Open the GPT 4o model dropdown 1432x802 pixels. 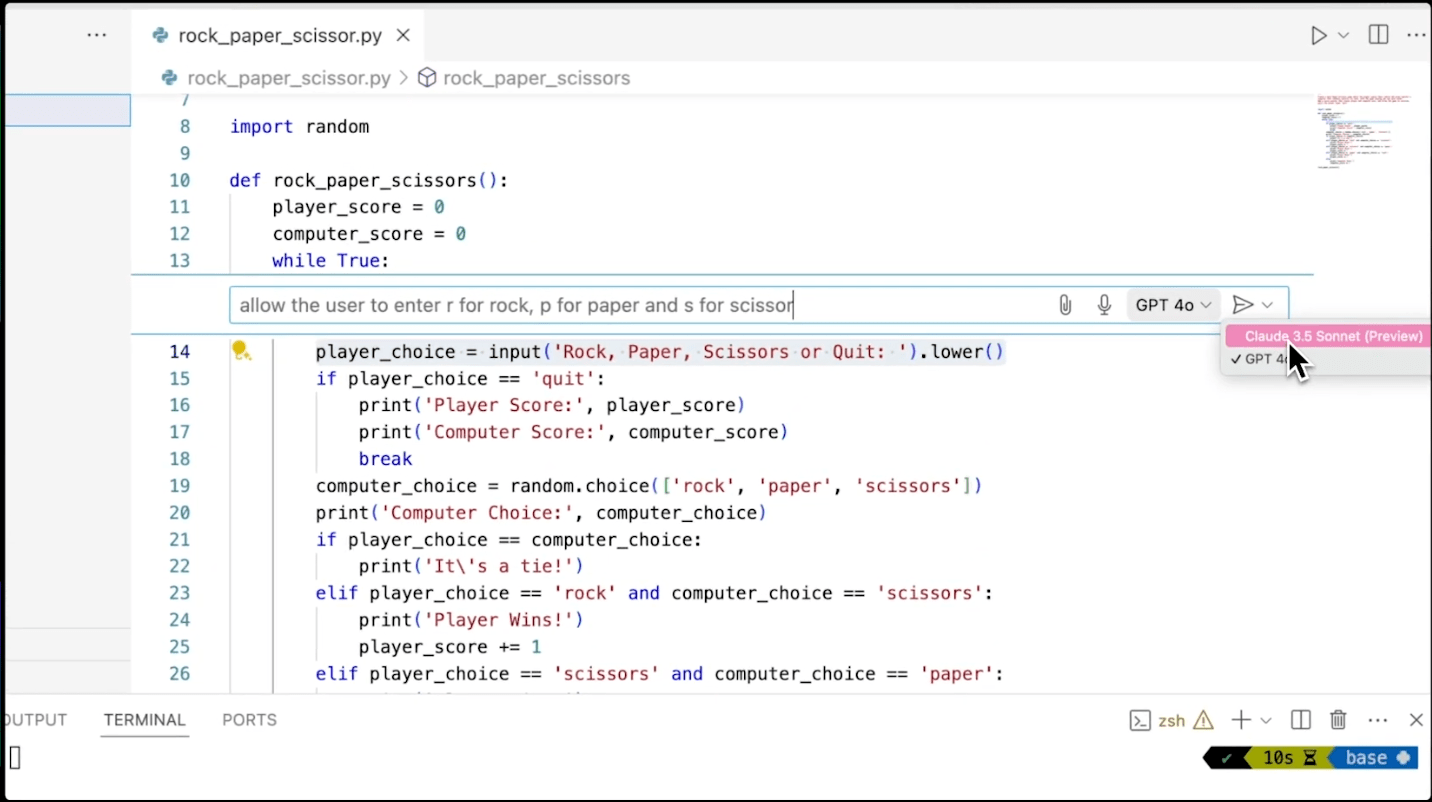(x=1172, y=305)
